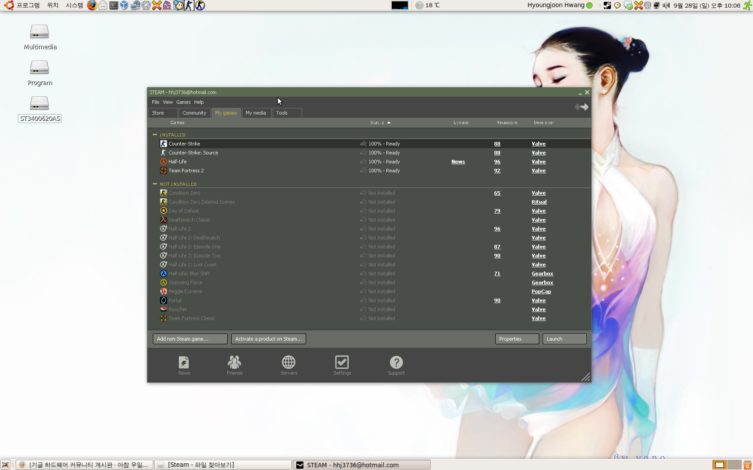Open the Servers globe icon in Steam
The image size is (753, 470).
pyautogui.click(x=289, y=365)
